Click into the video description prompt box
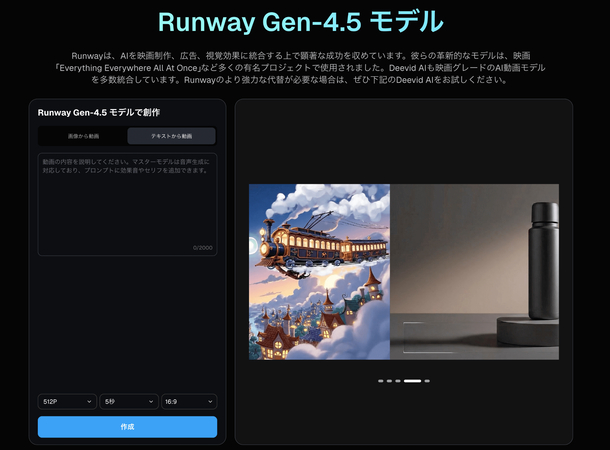 tap(127, 204)
